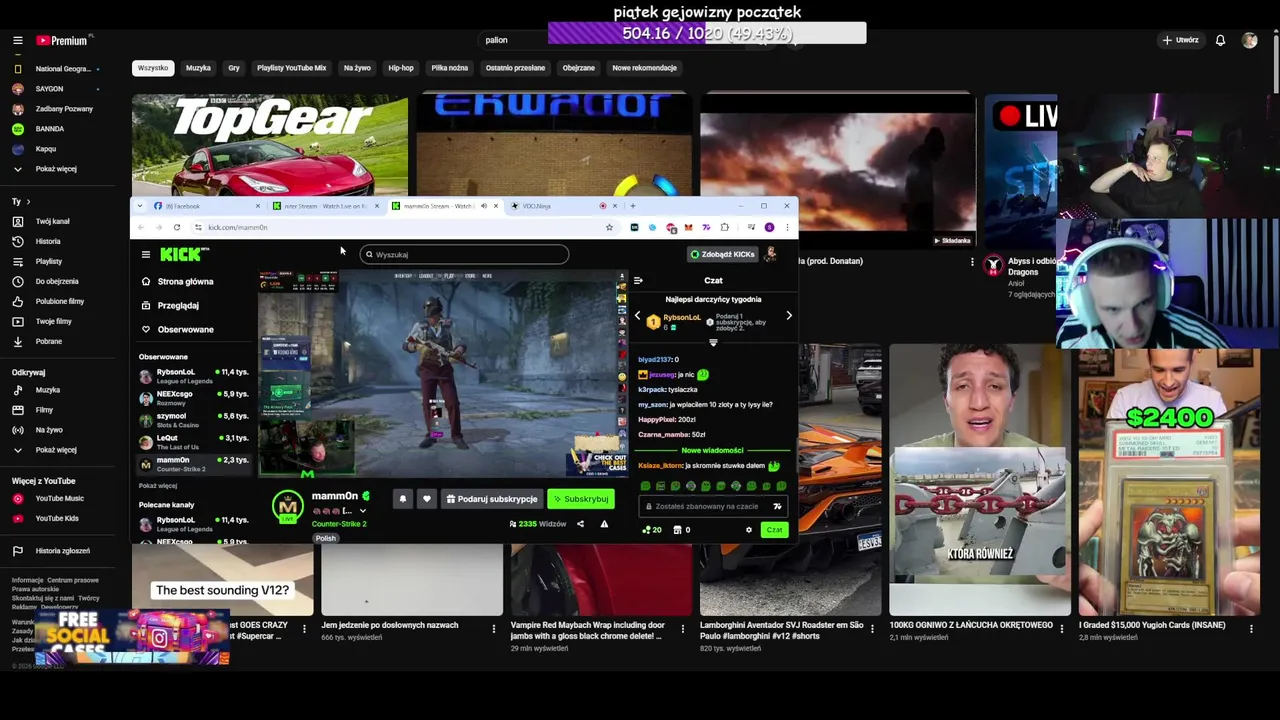
Task: Click the YouTube Utwórz button
Action: click(x=1181, y=40)
